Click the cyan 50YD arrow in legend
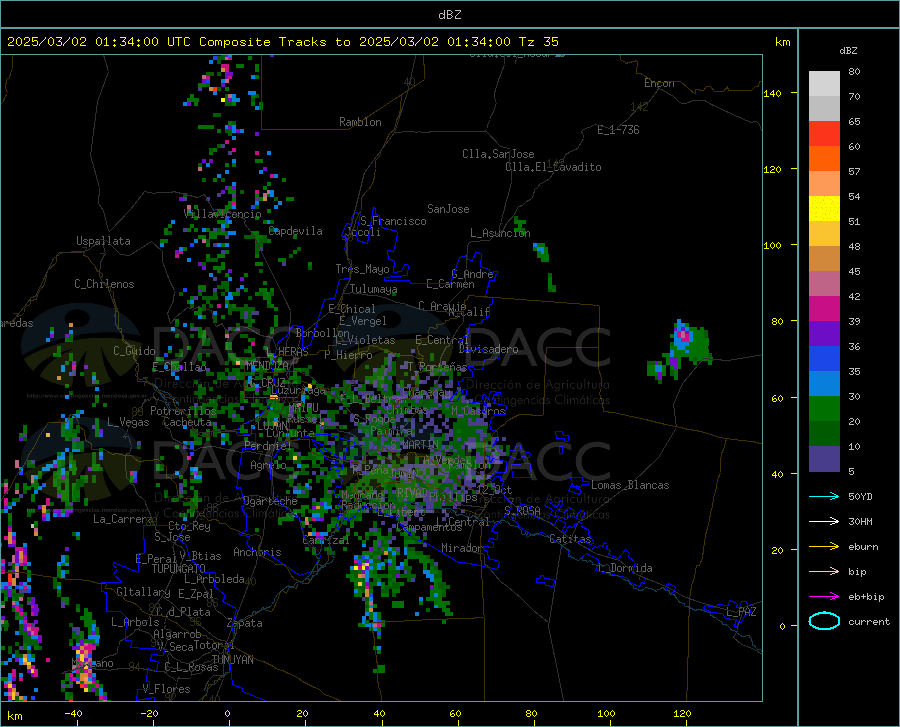 click(824, 496)
